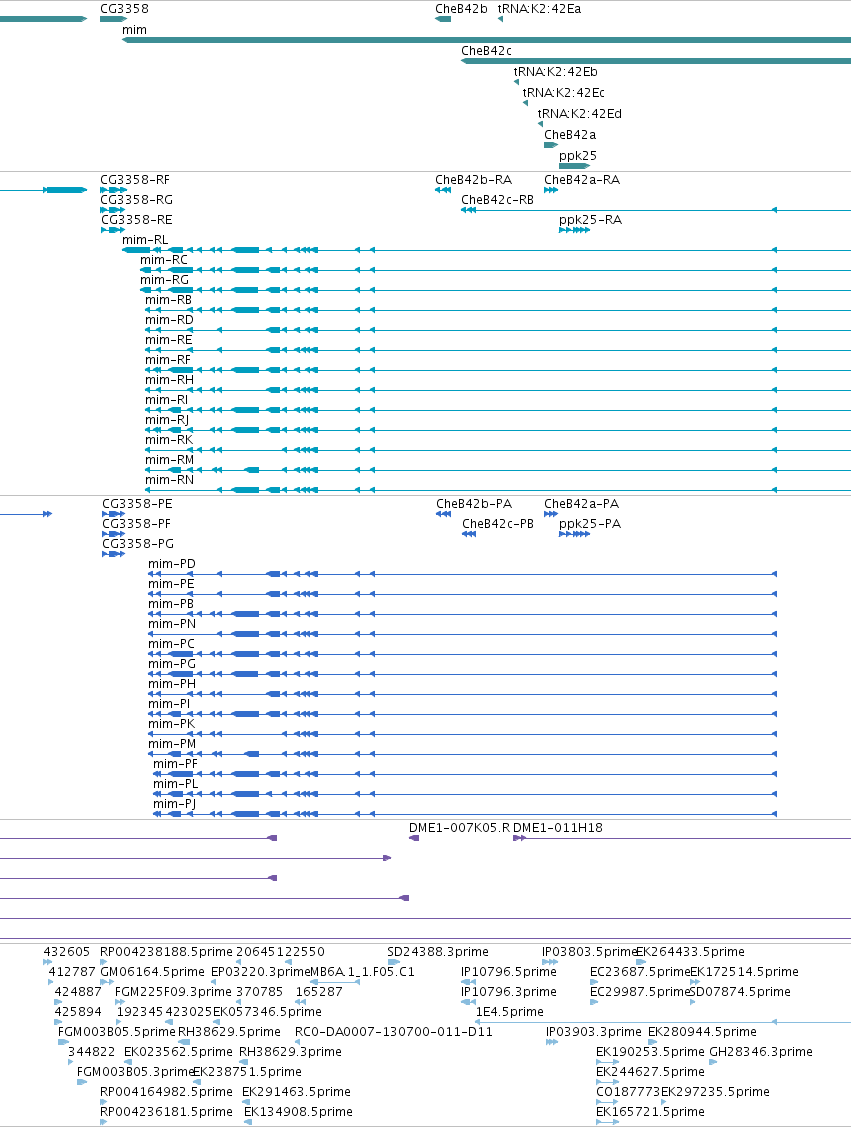Select protein mim-PD label
Screen dimensions: 851x1127
tap(172, 564)
